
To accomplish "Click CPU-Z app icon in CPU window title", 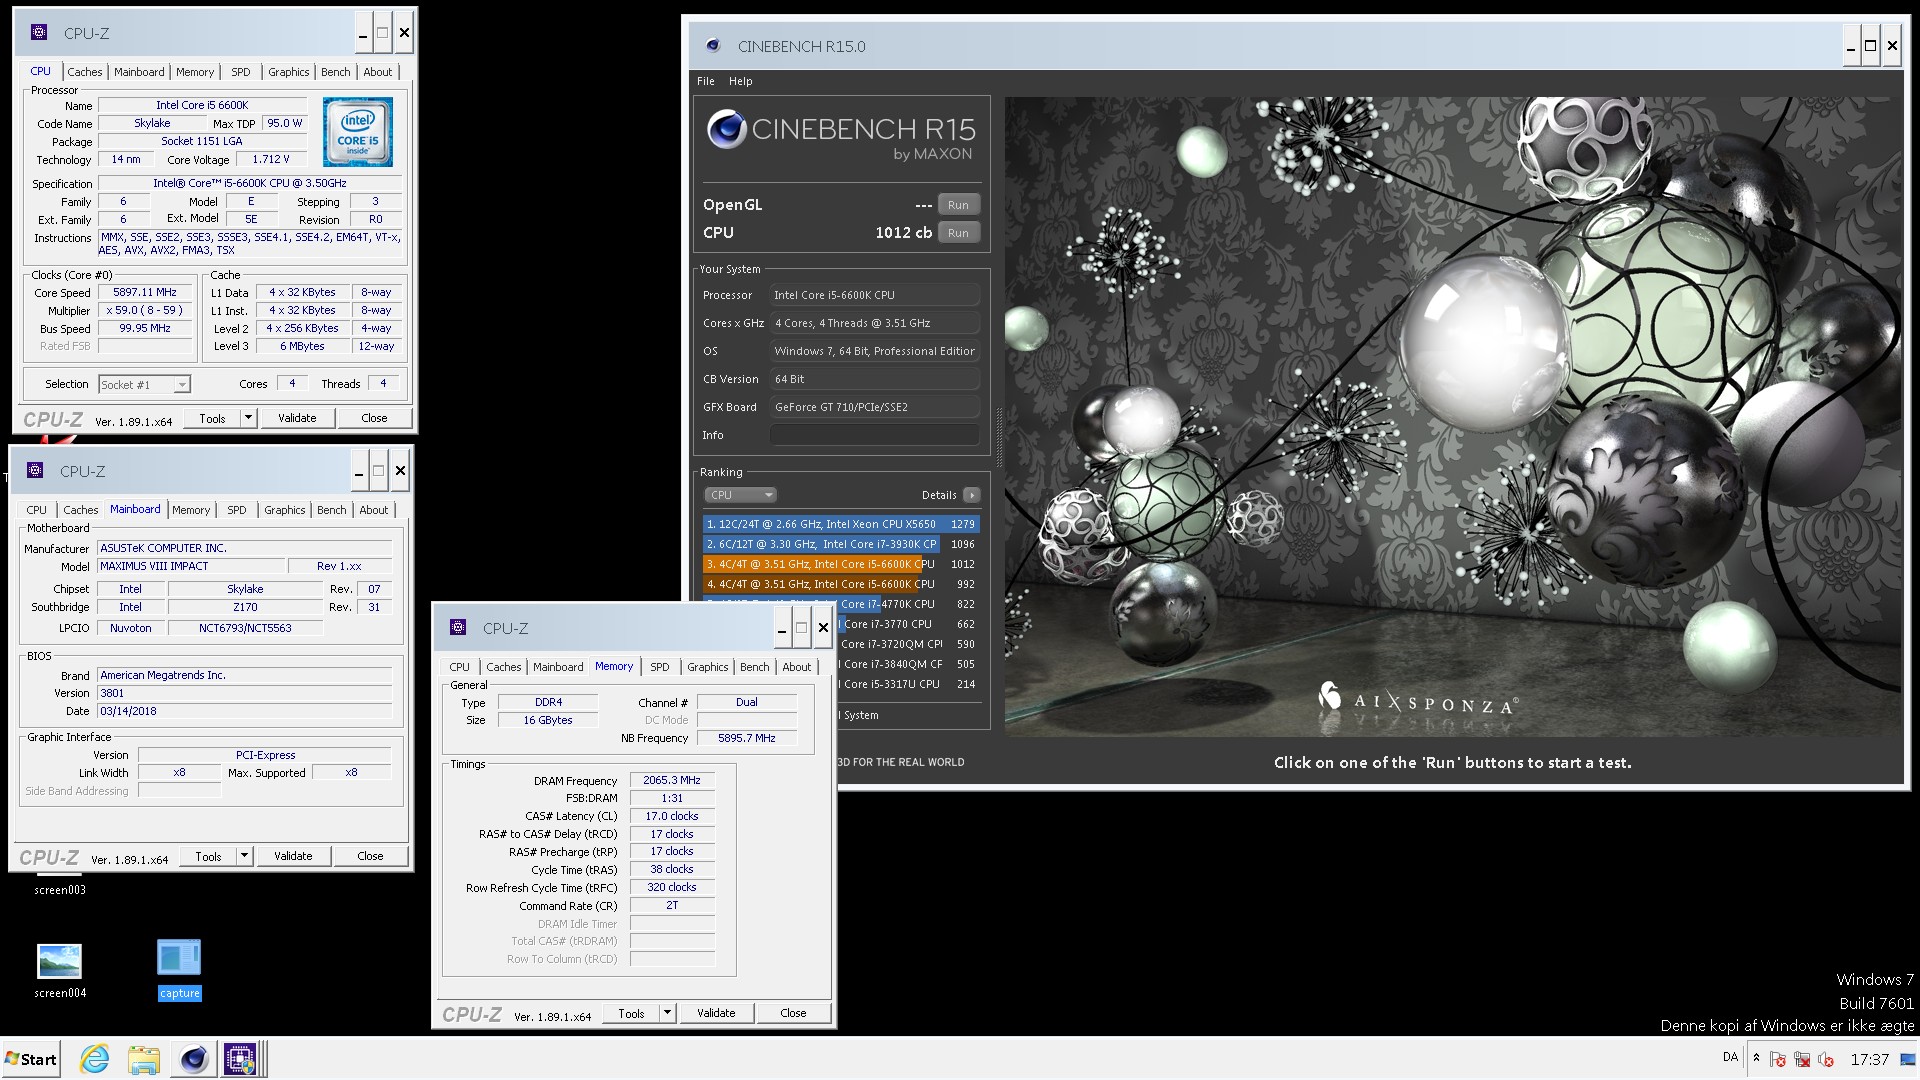I will click(39, 32).
